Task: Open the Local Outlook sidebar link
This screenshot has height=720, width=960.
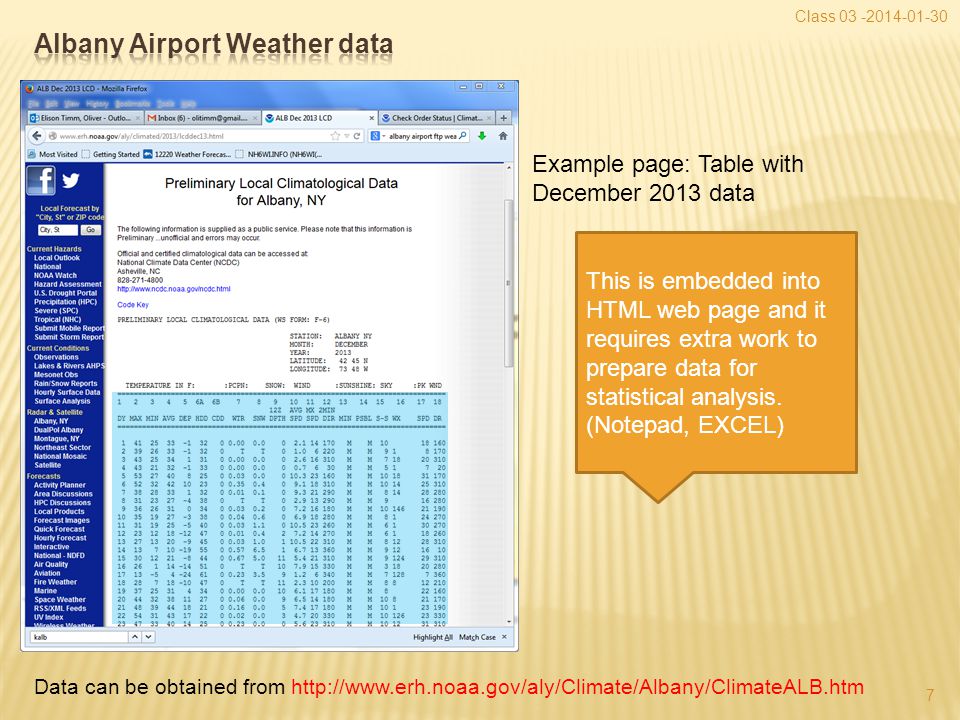Action: click(57, 258)
